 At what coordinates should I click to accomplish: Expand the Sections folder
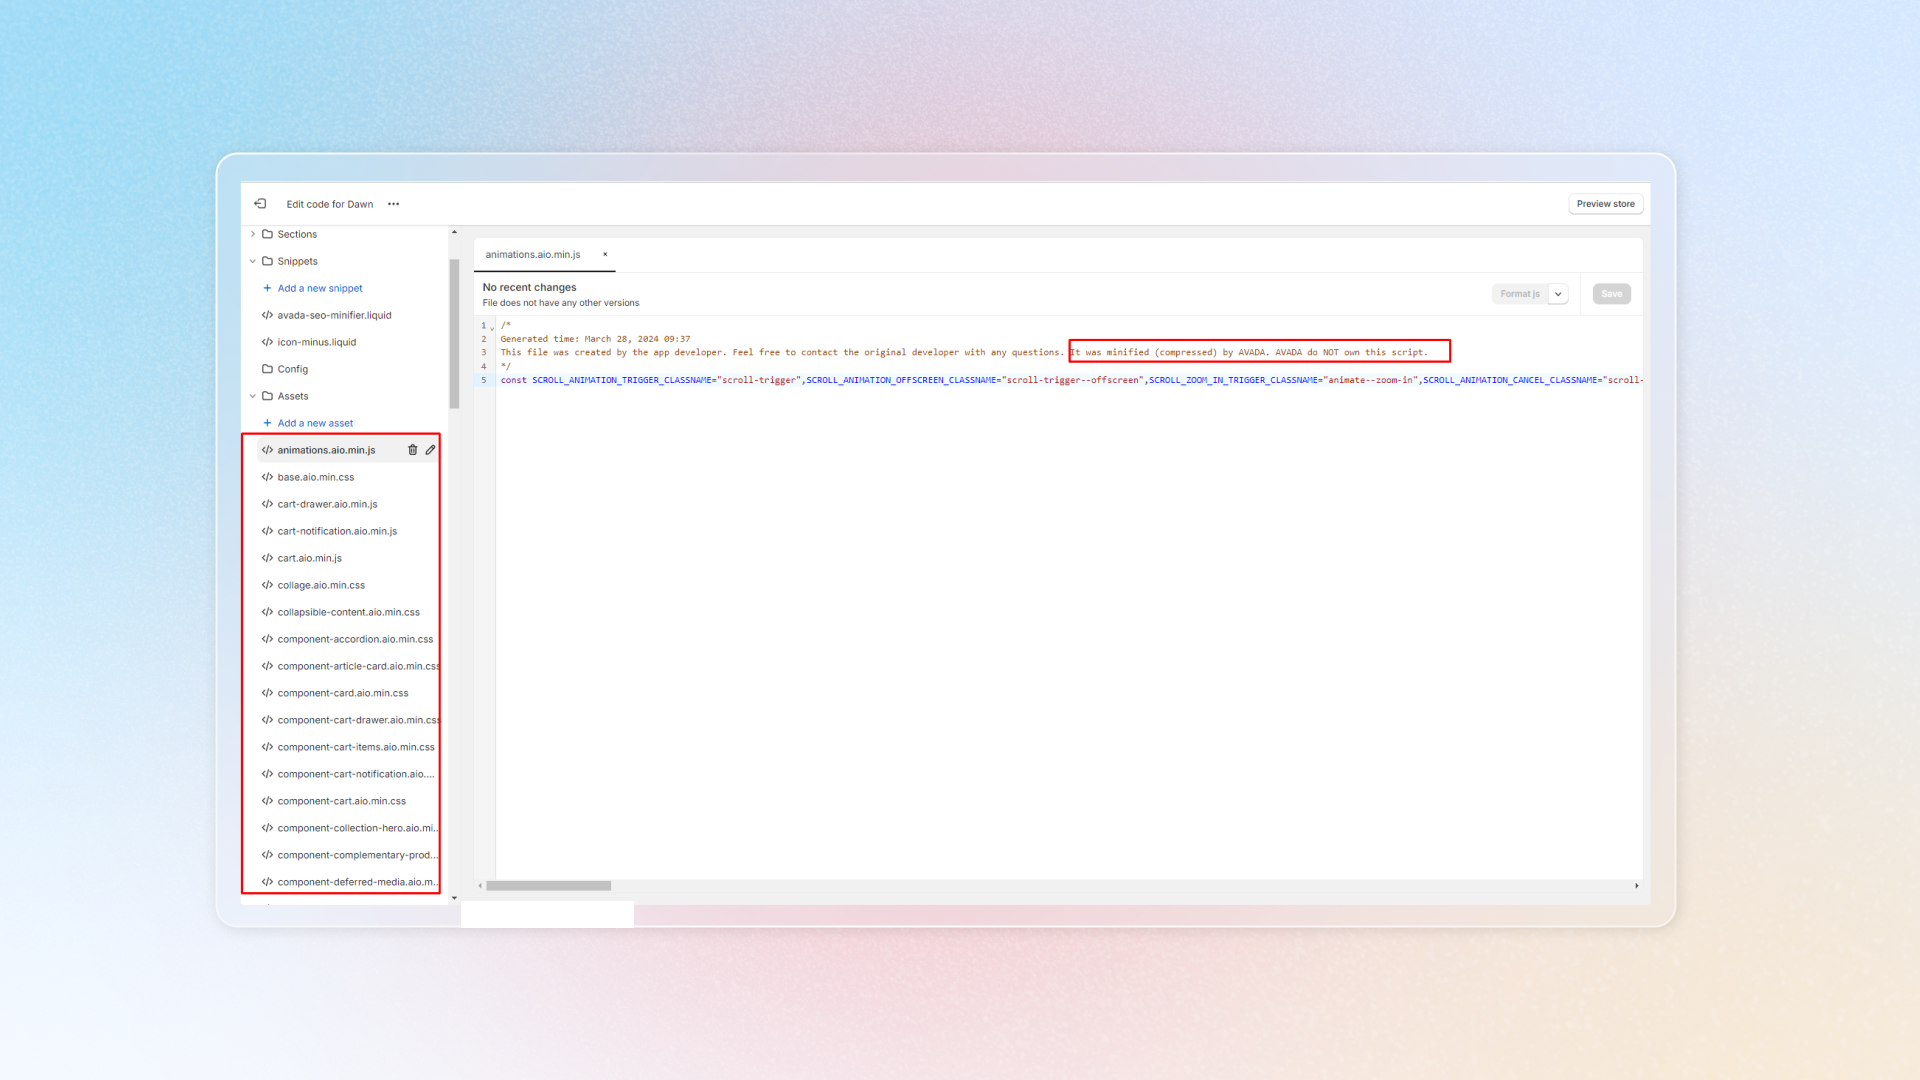[253, 234]
